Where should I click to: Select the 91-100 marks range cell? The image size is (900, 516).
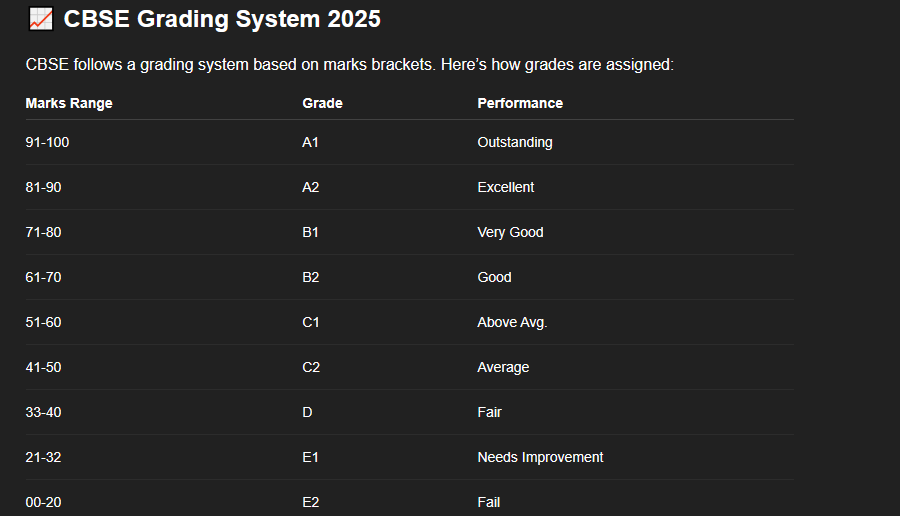pyautogui.click(x=47, y=142)
